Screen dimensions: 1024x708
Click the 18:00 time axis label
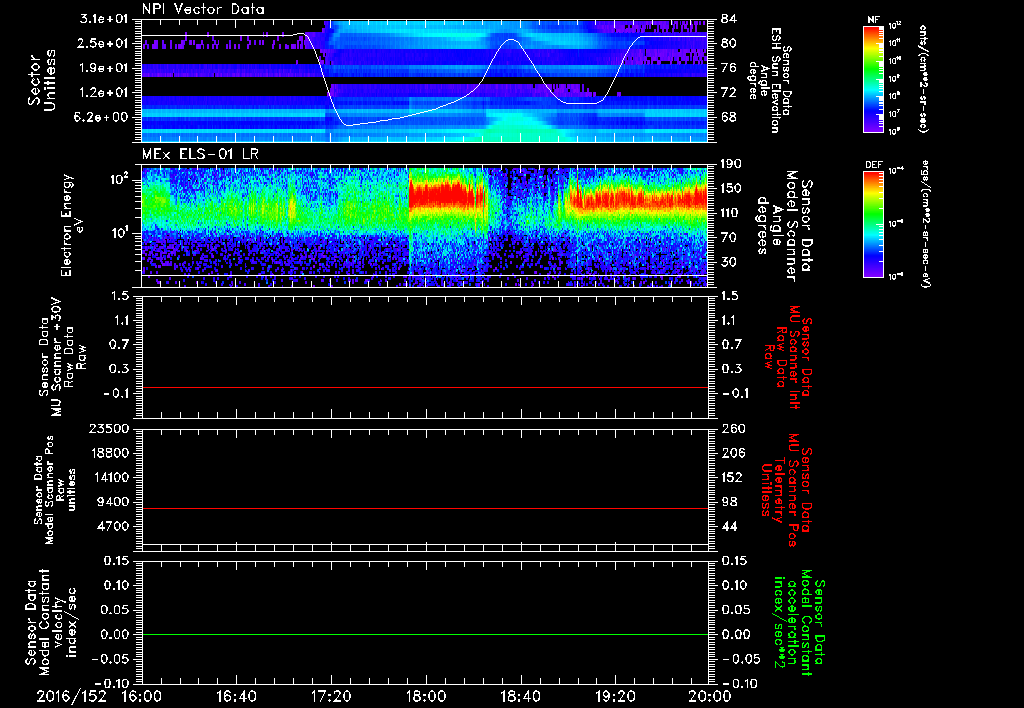pyautogui.click(x=426, y=696)
